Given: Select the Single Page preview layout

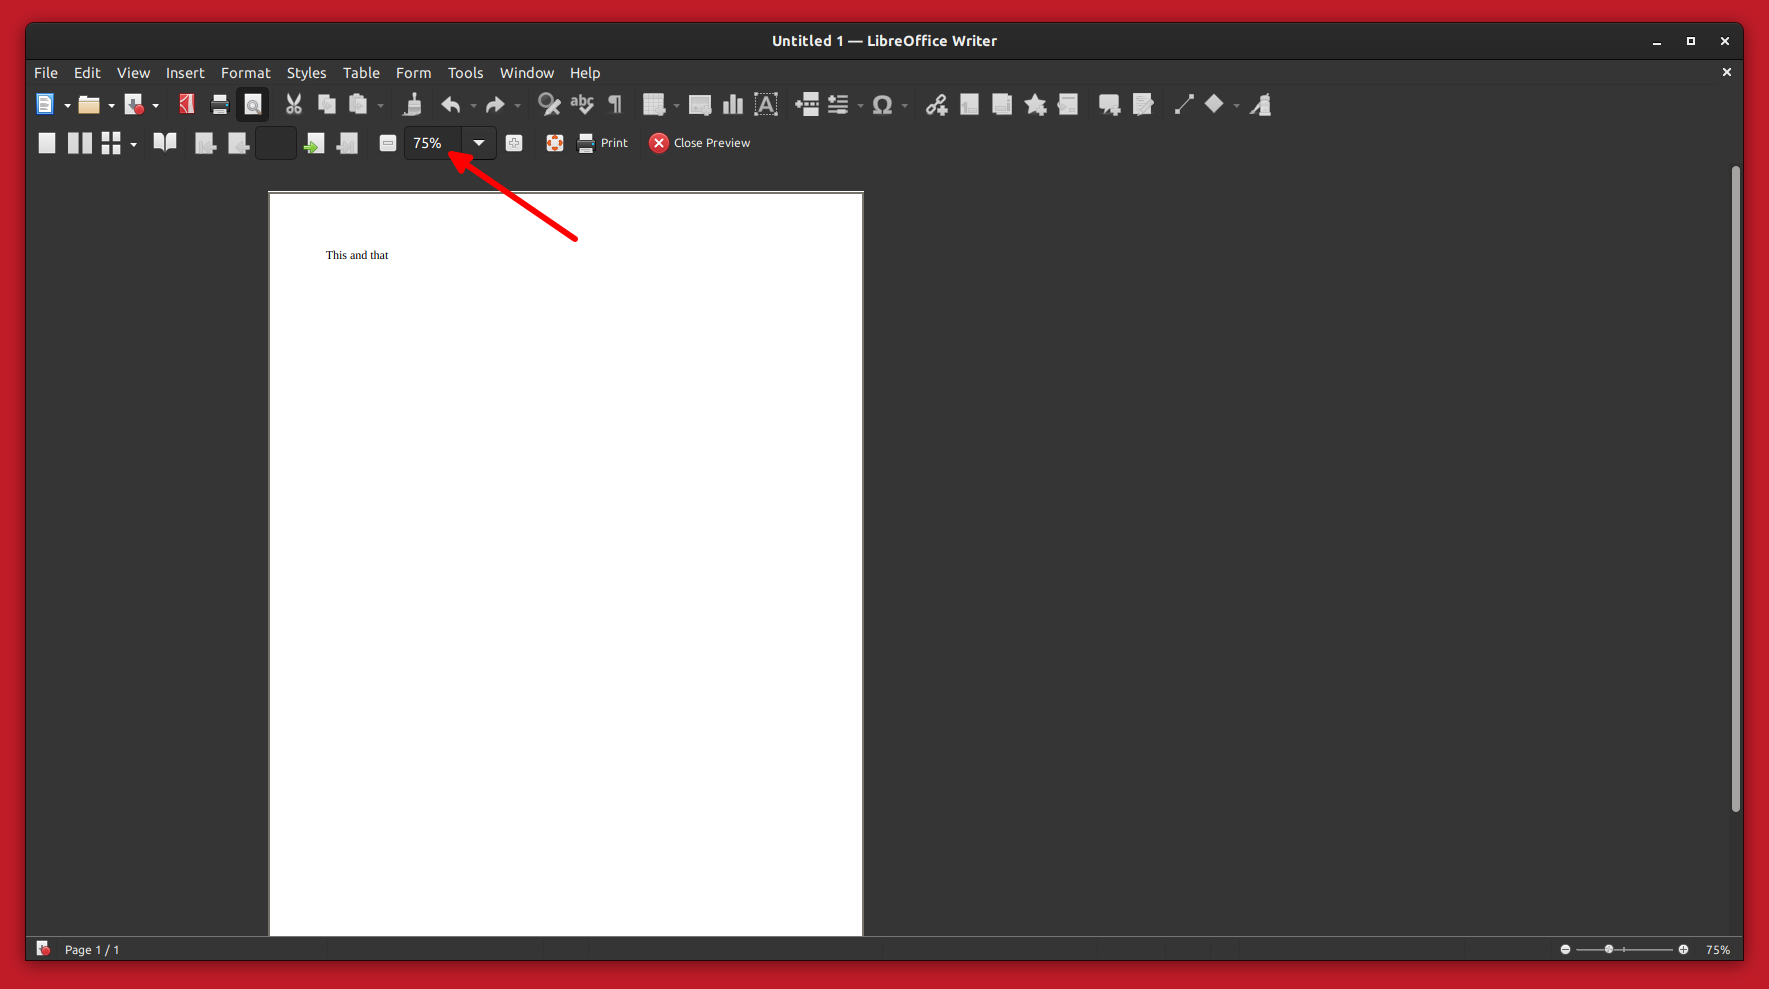Looking at the screenshot, I should click(47, 143).
